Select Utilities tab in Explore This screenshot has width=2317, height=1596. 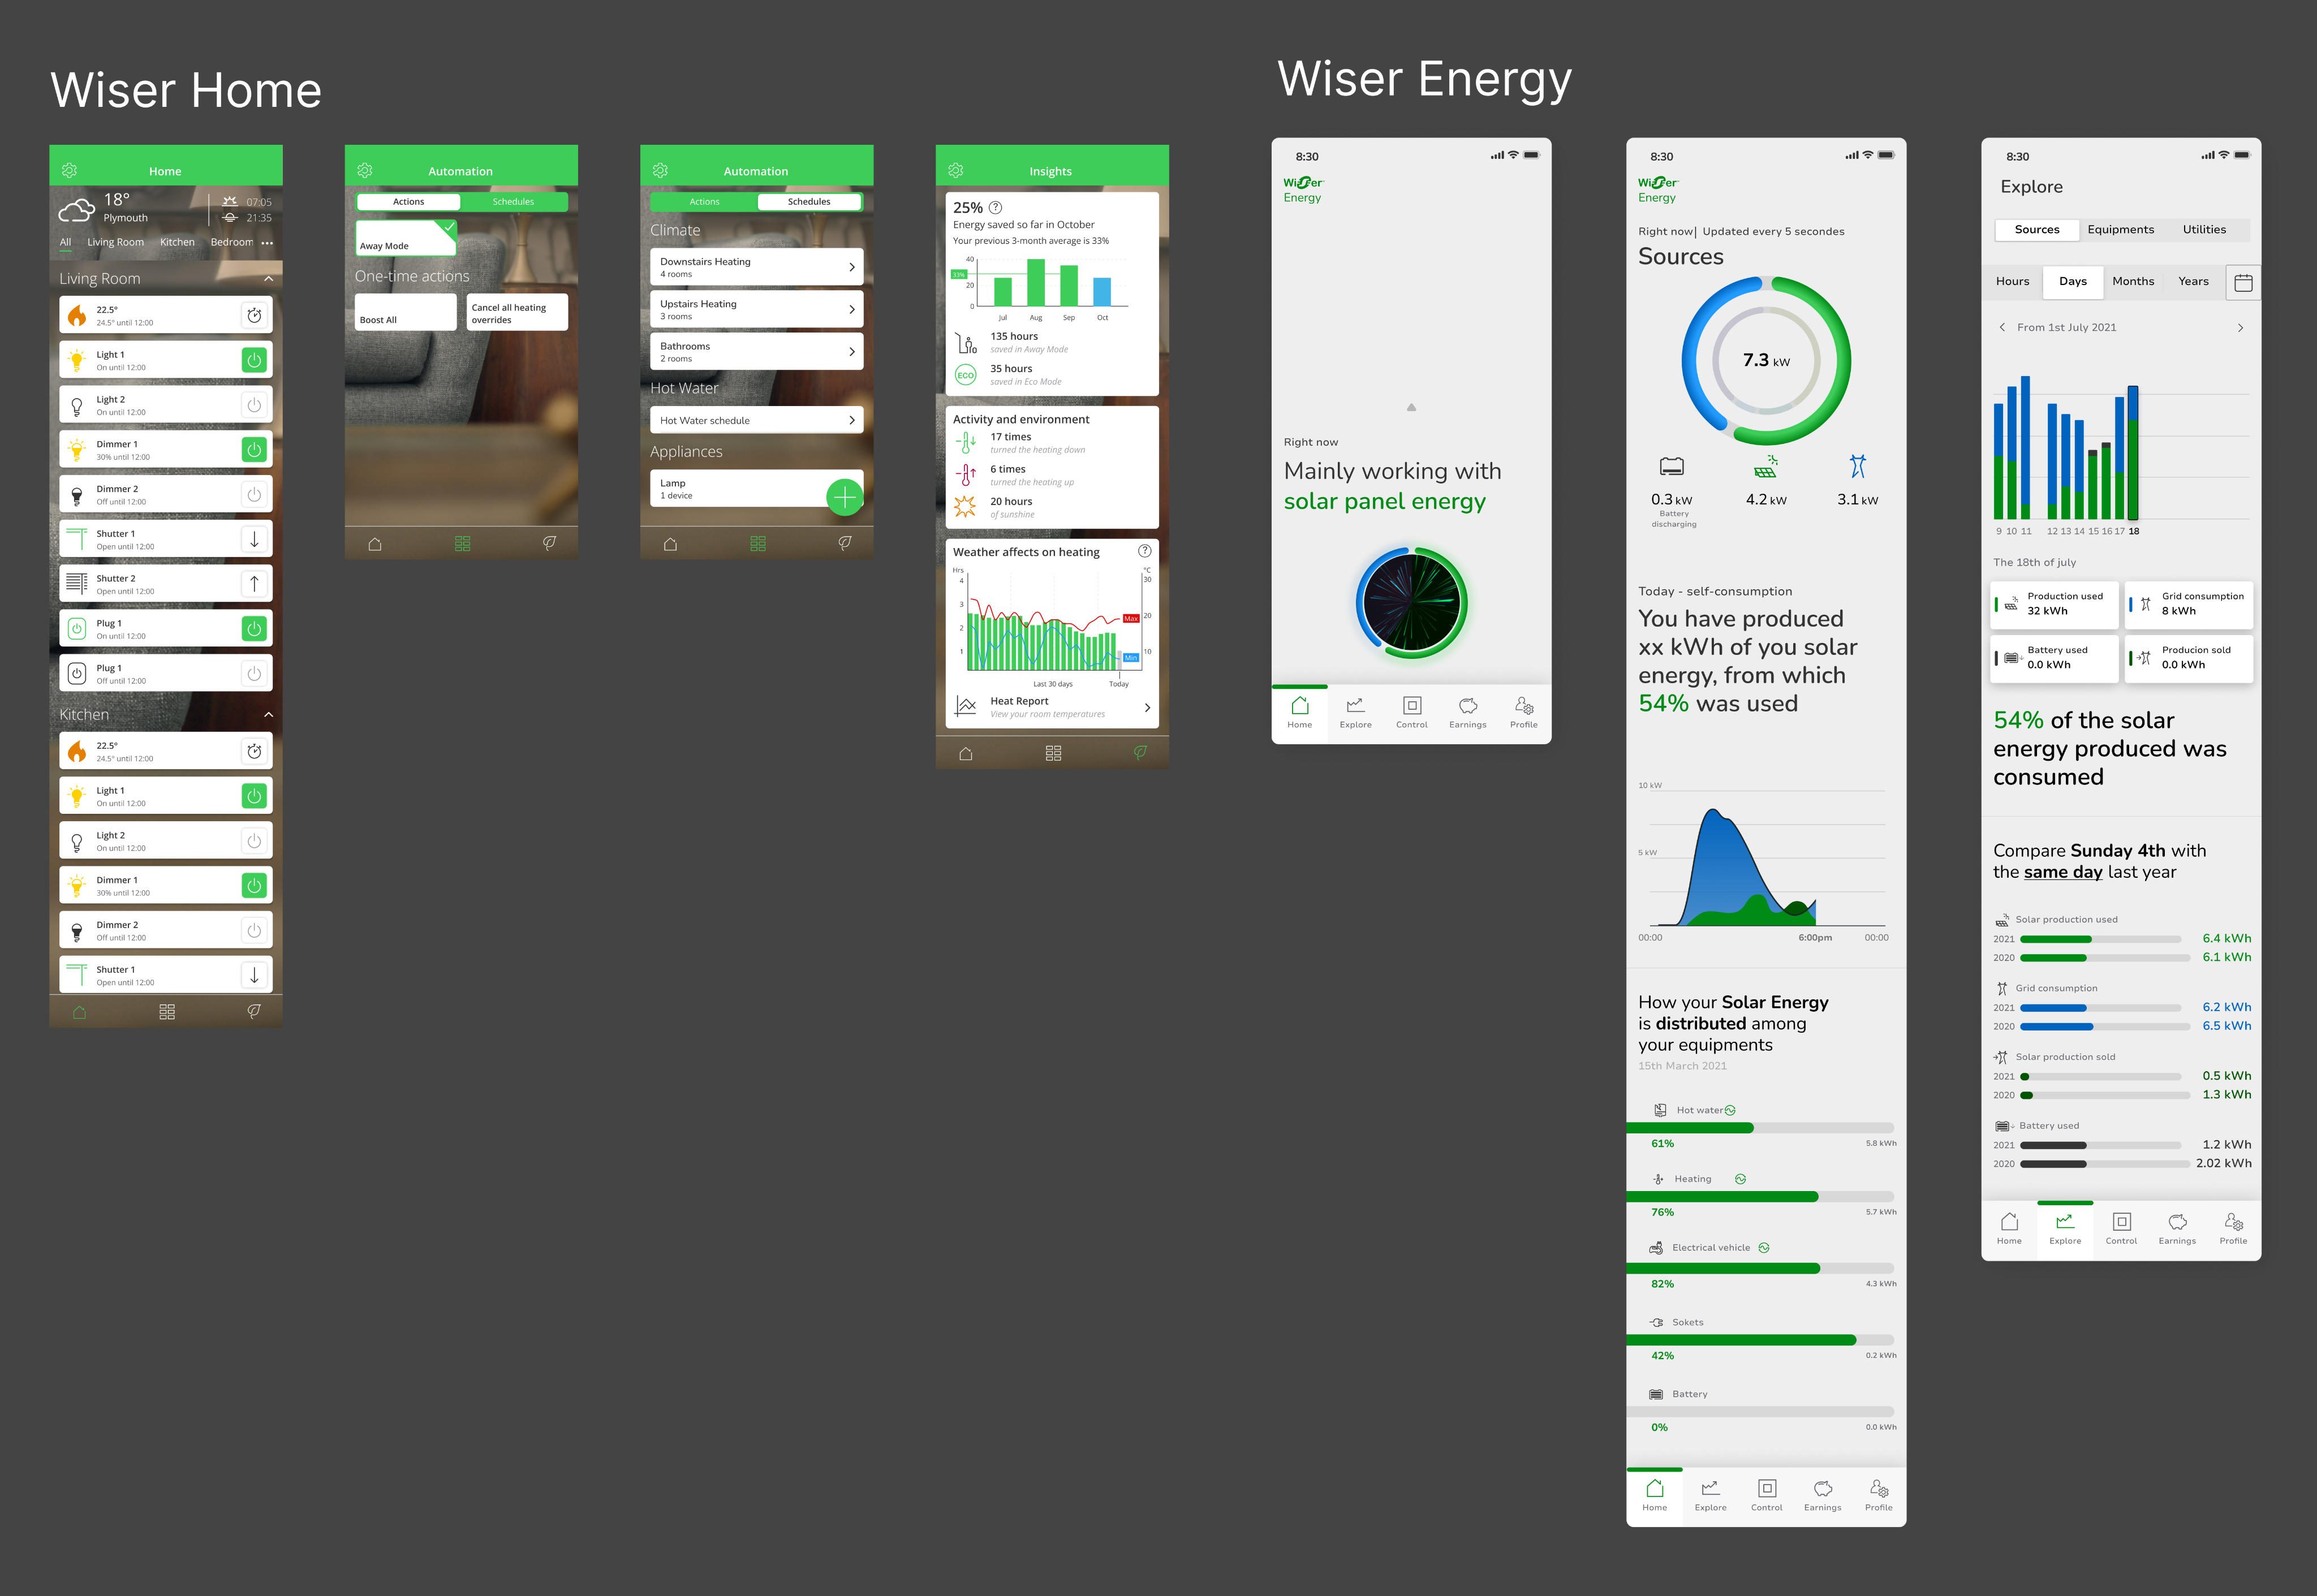[2204, 230]
